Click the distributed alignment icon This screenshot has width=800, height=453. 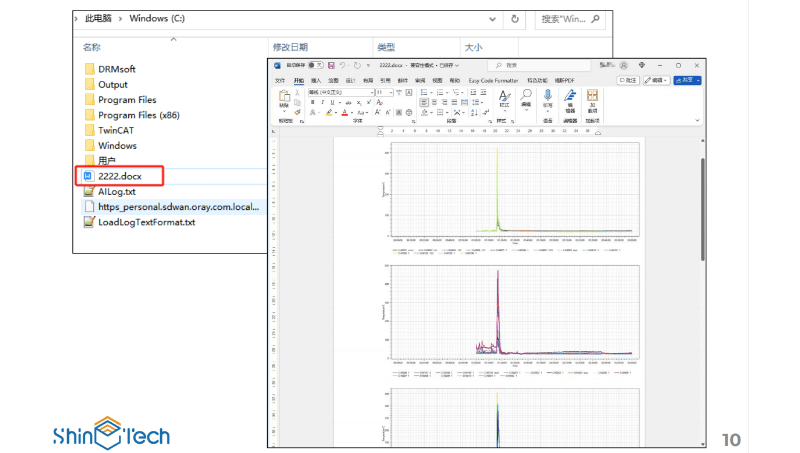464,103
